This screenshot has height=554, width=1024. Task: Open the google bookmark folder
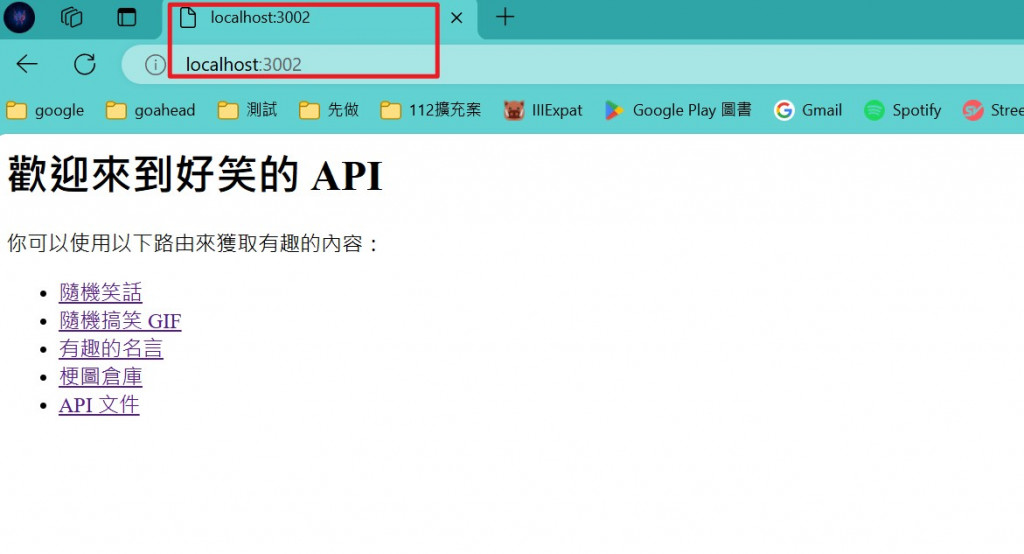tap(45, 110)
